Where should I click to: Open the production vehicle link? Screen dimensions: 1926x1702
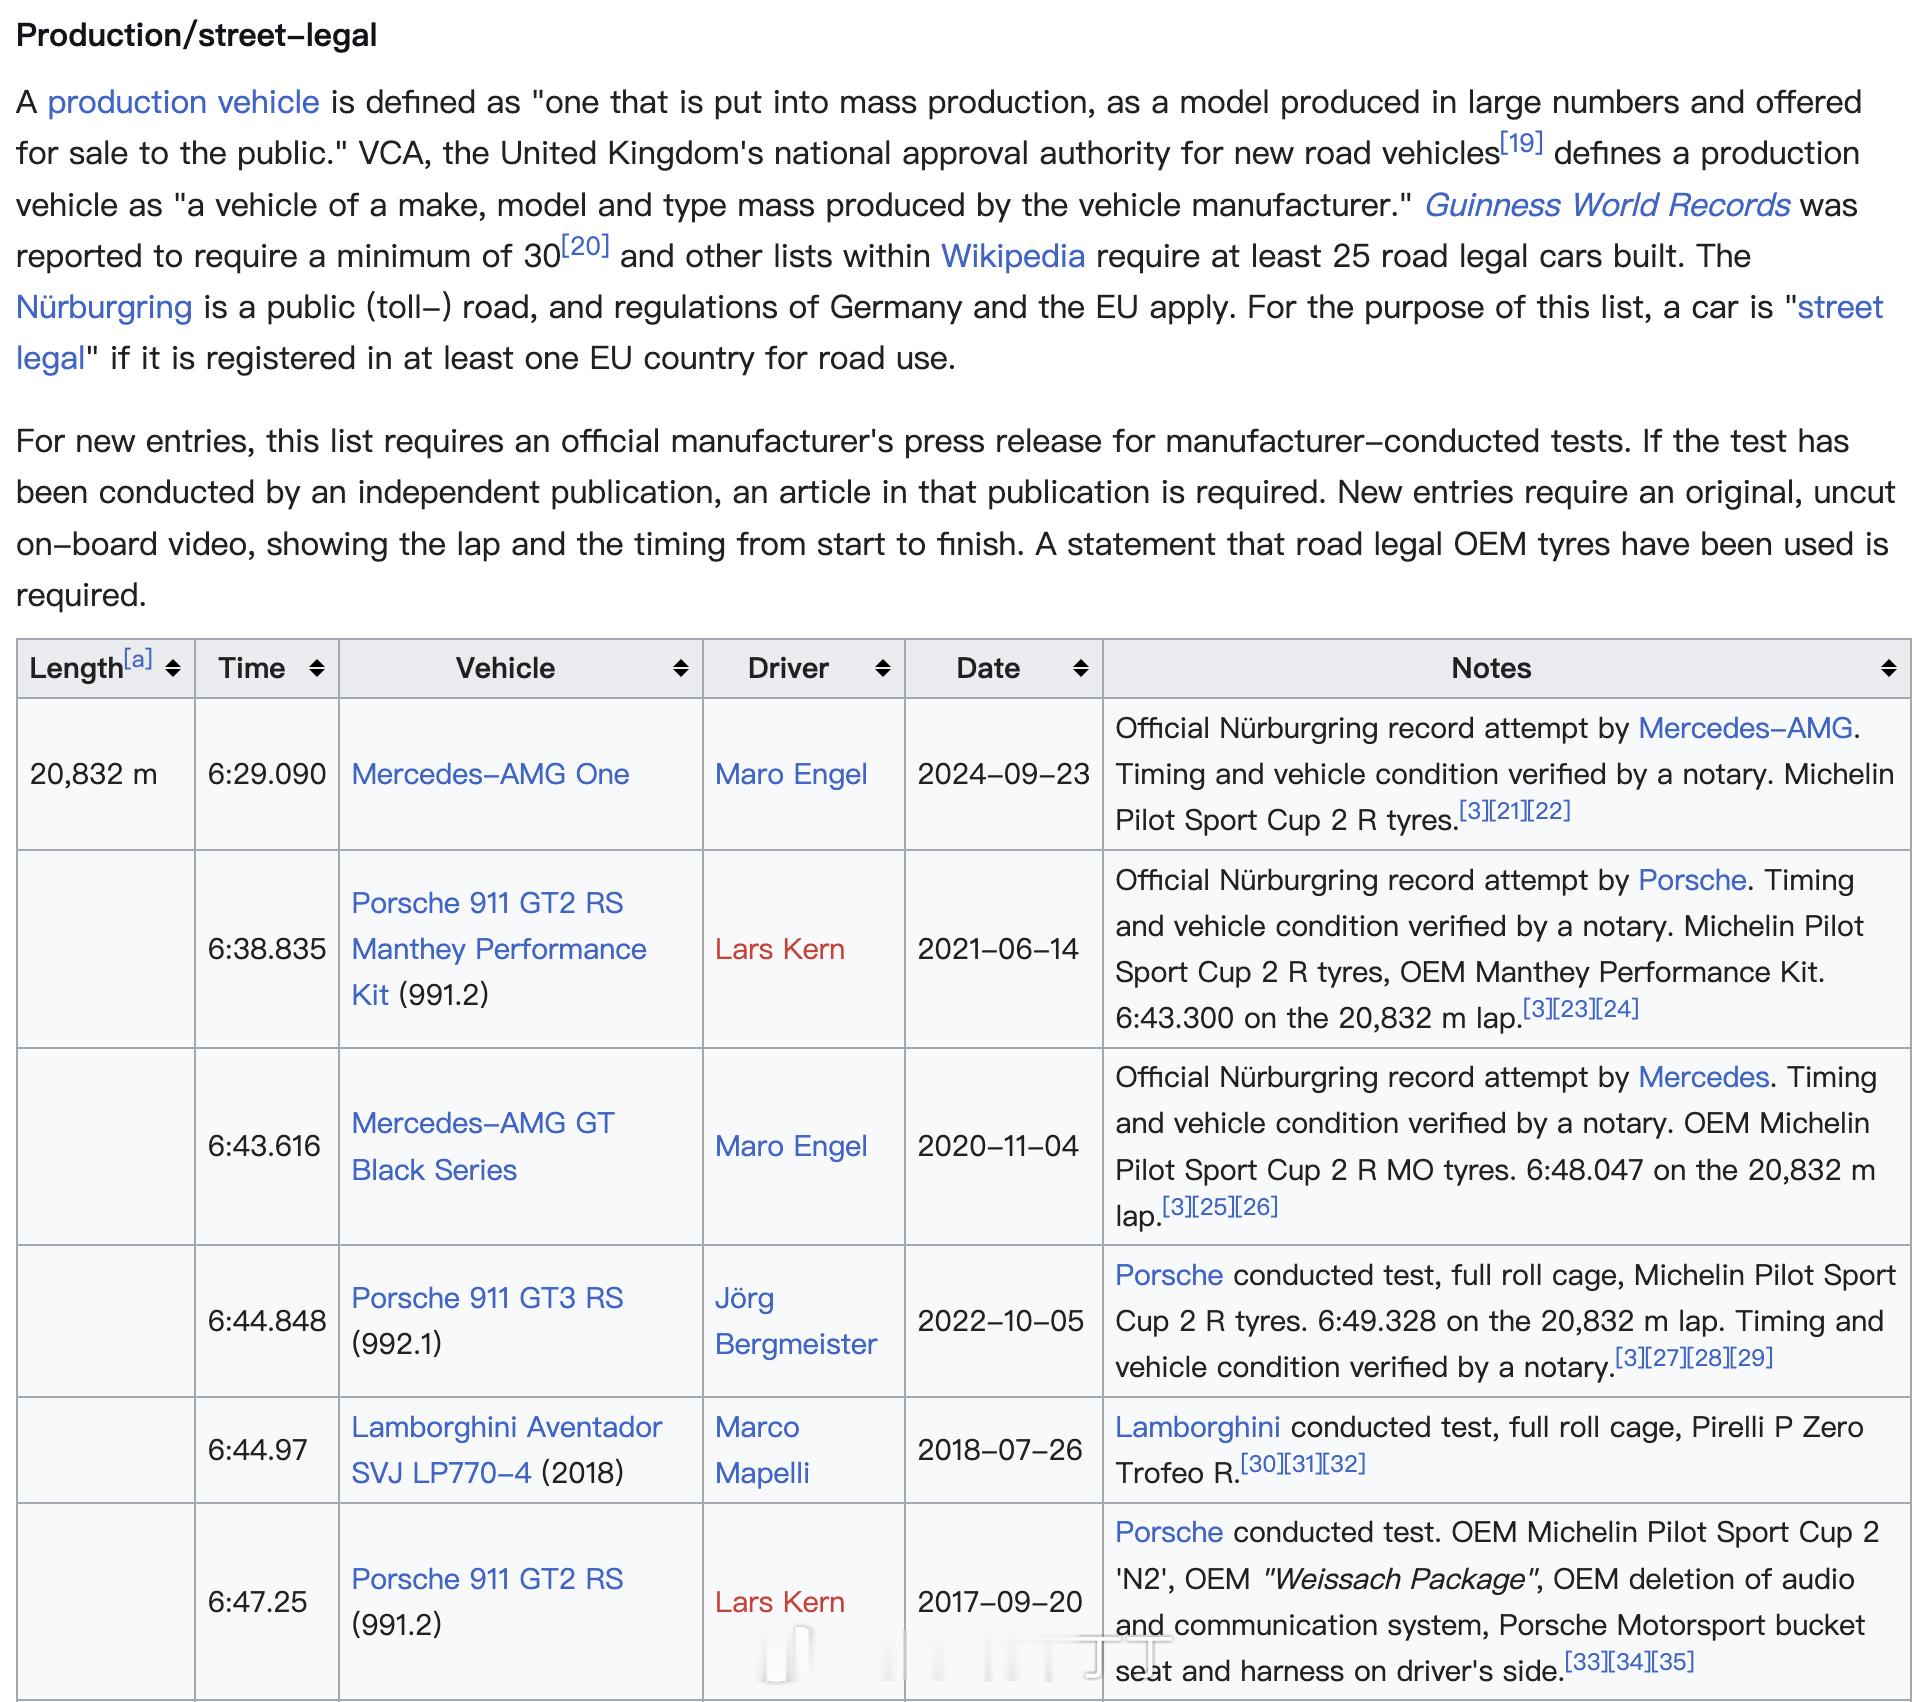(183, 102)
